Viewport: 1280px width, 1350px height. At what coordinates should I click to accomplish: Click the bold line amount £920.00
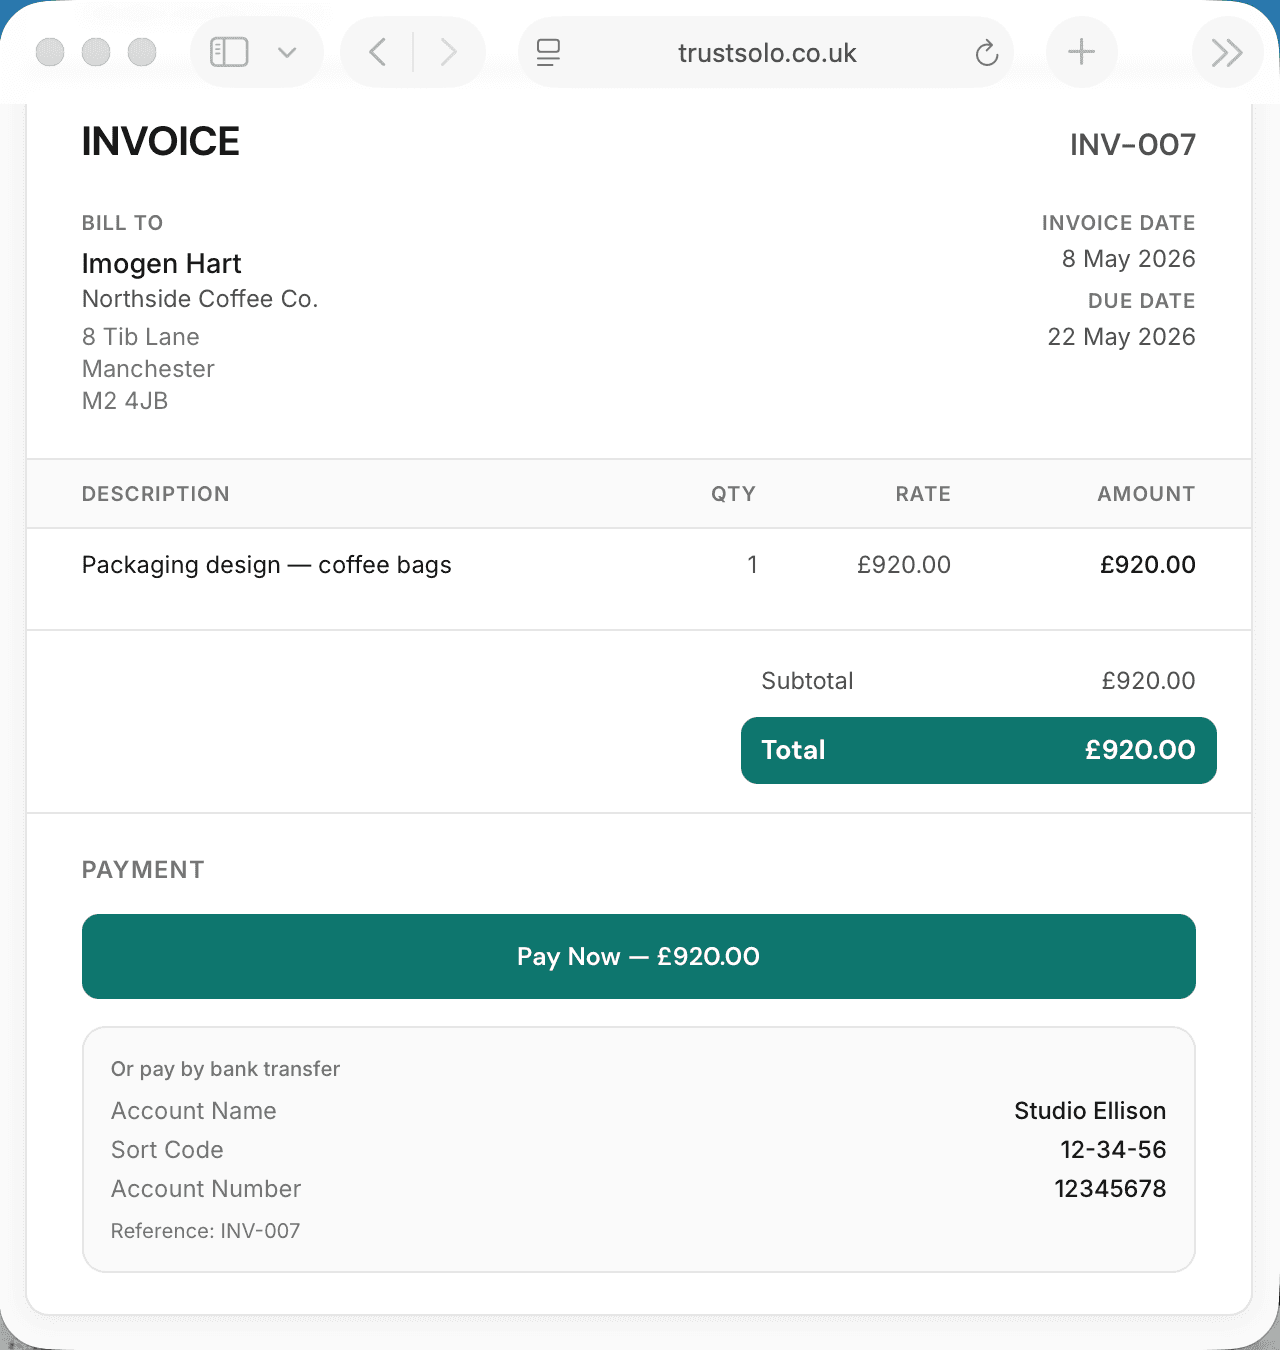[x=1148, y=565]
